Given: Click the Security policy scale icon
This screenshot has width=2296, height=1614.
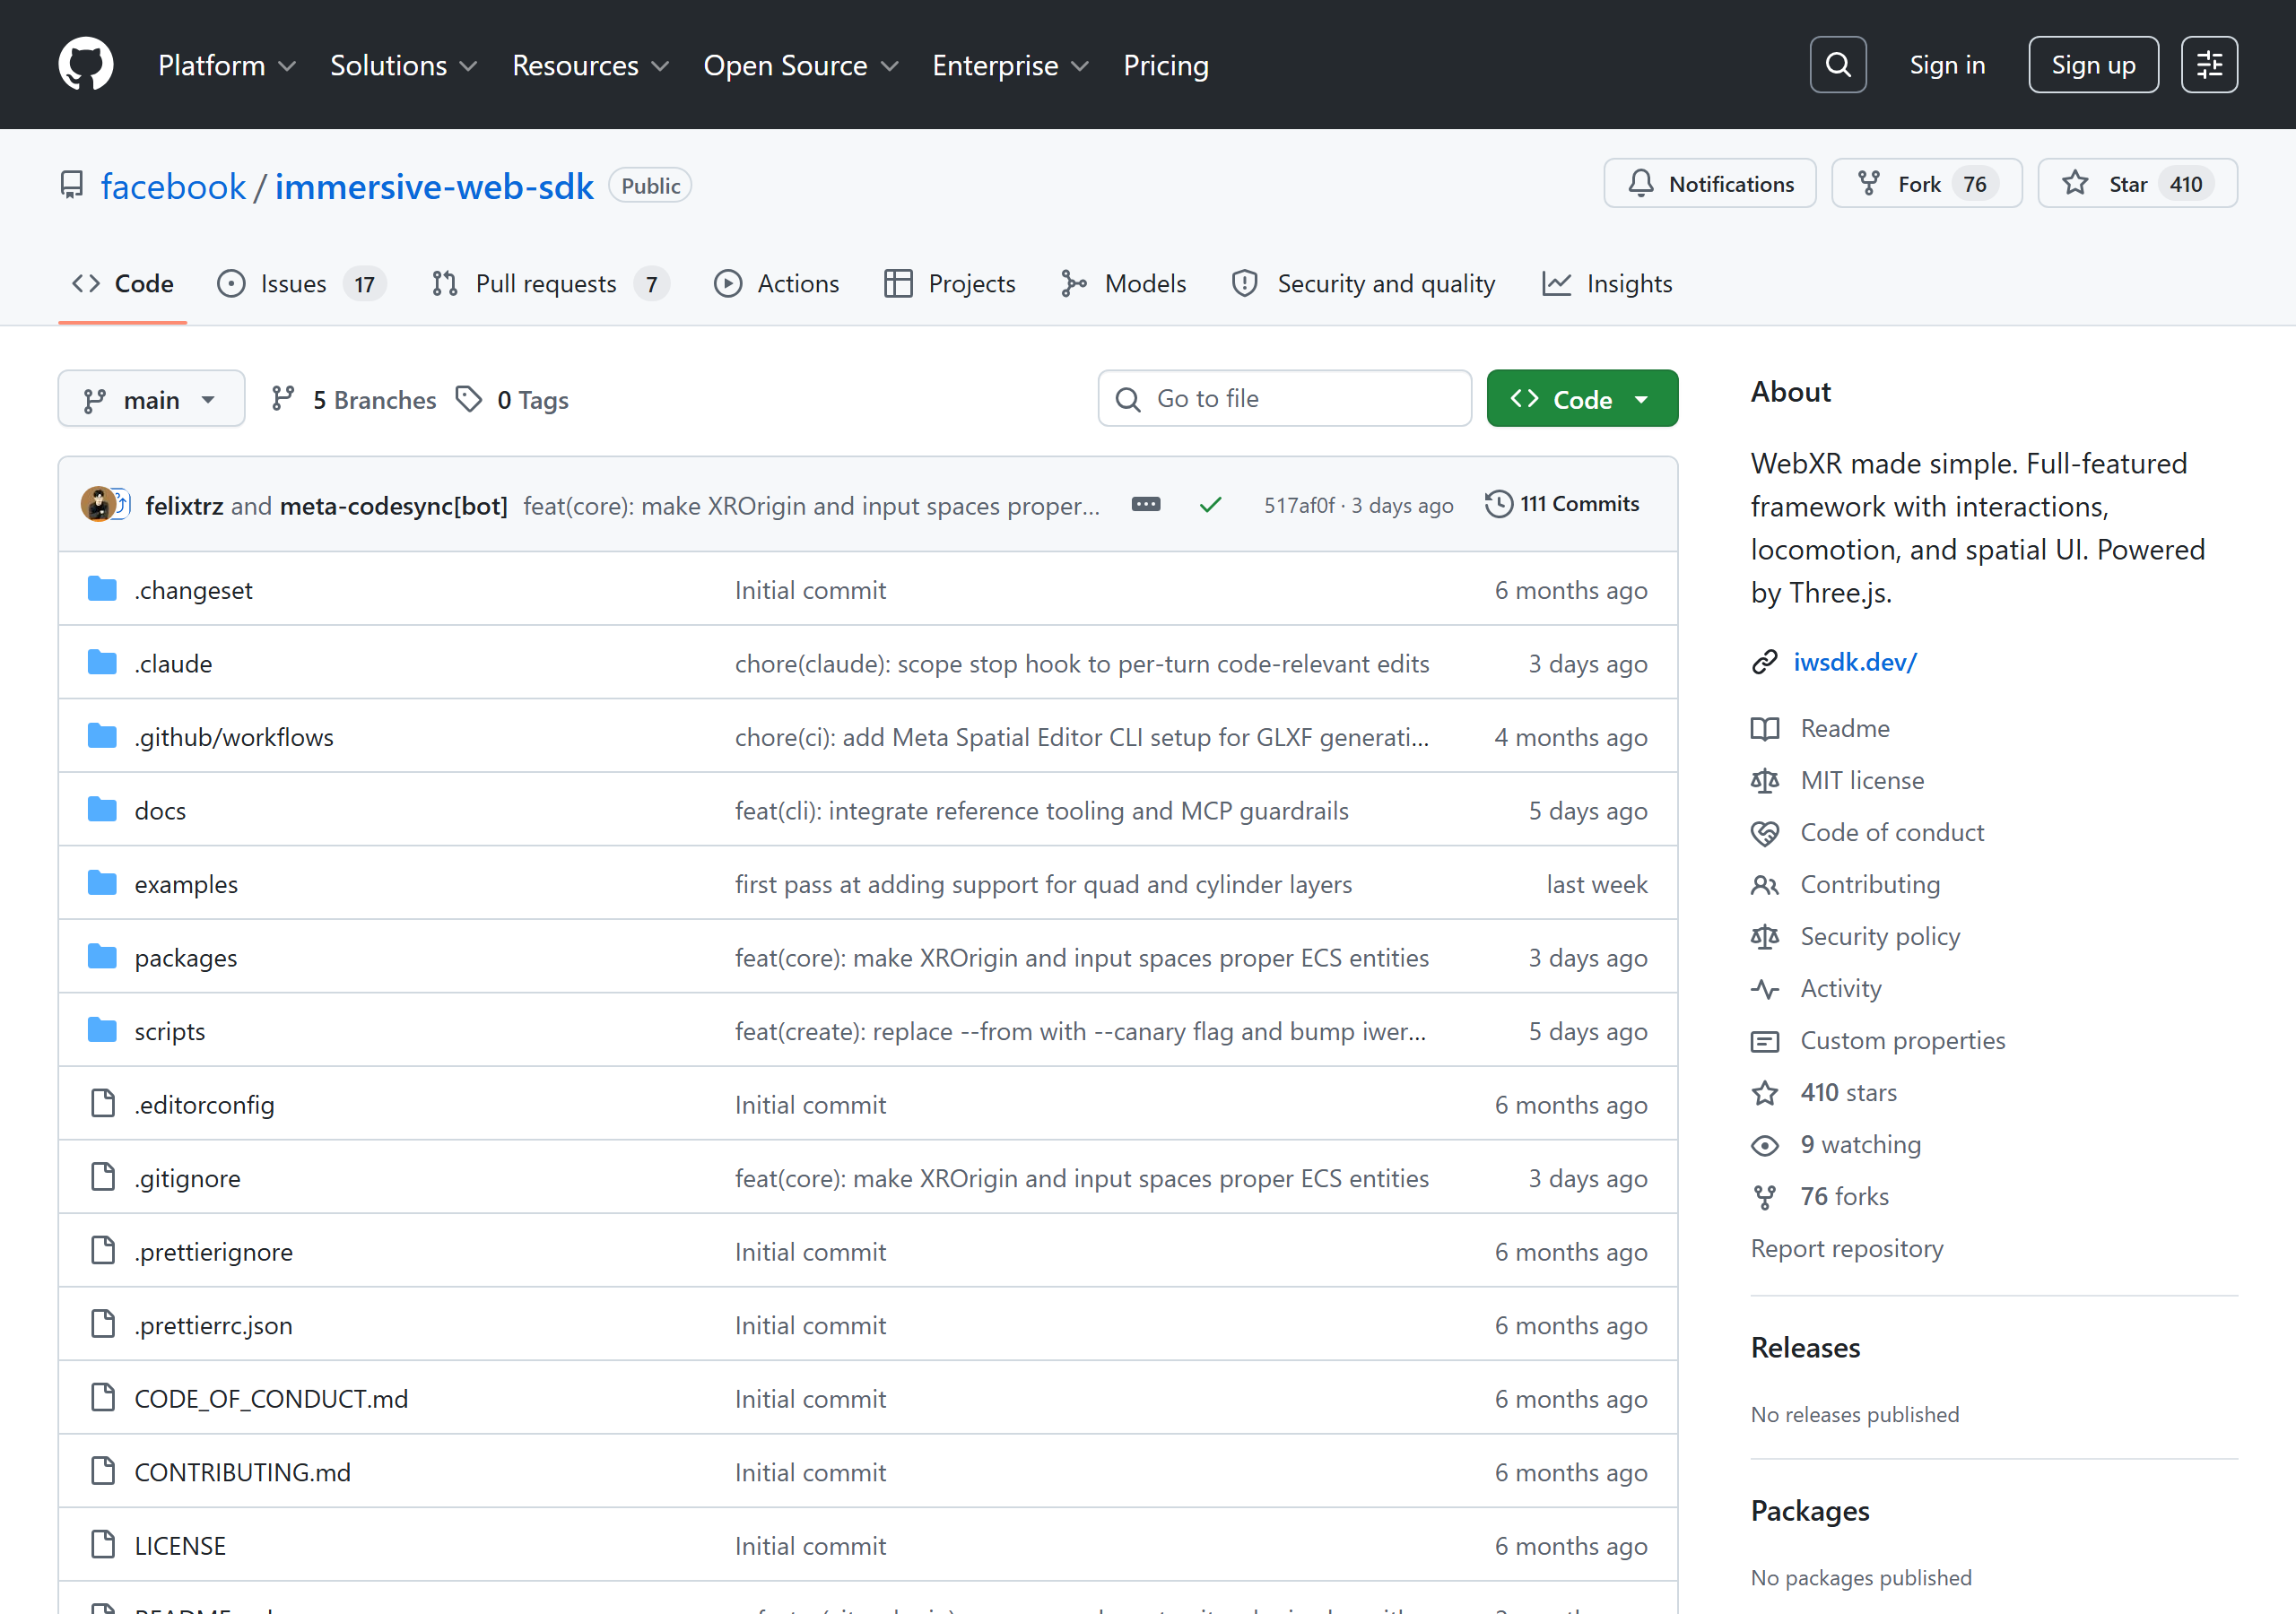Looking at the screenshot, I should [x=1765, y=936].
